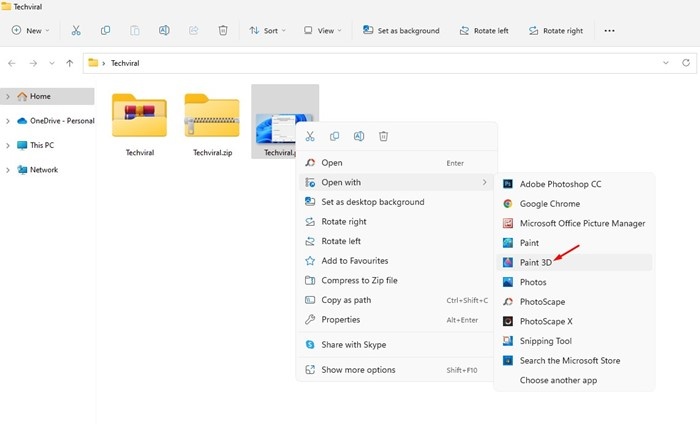Open the See more ellipsis menu
Screen dimensions: 700x424
tap(609, 30)
